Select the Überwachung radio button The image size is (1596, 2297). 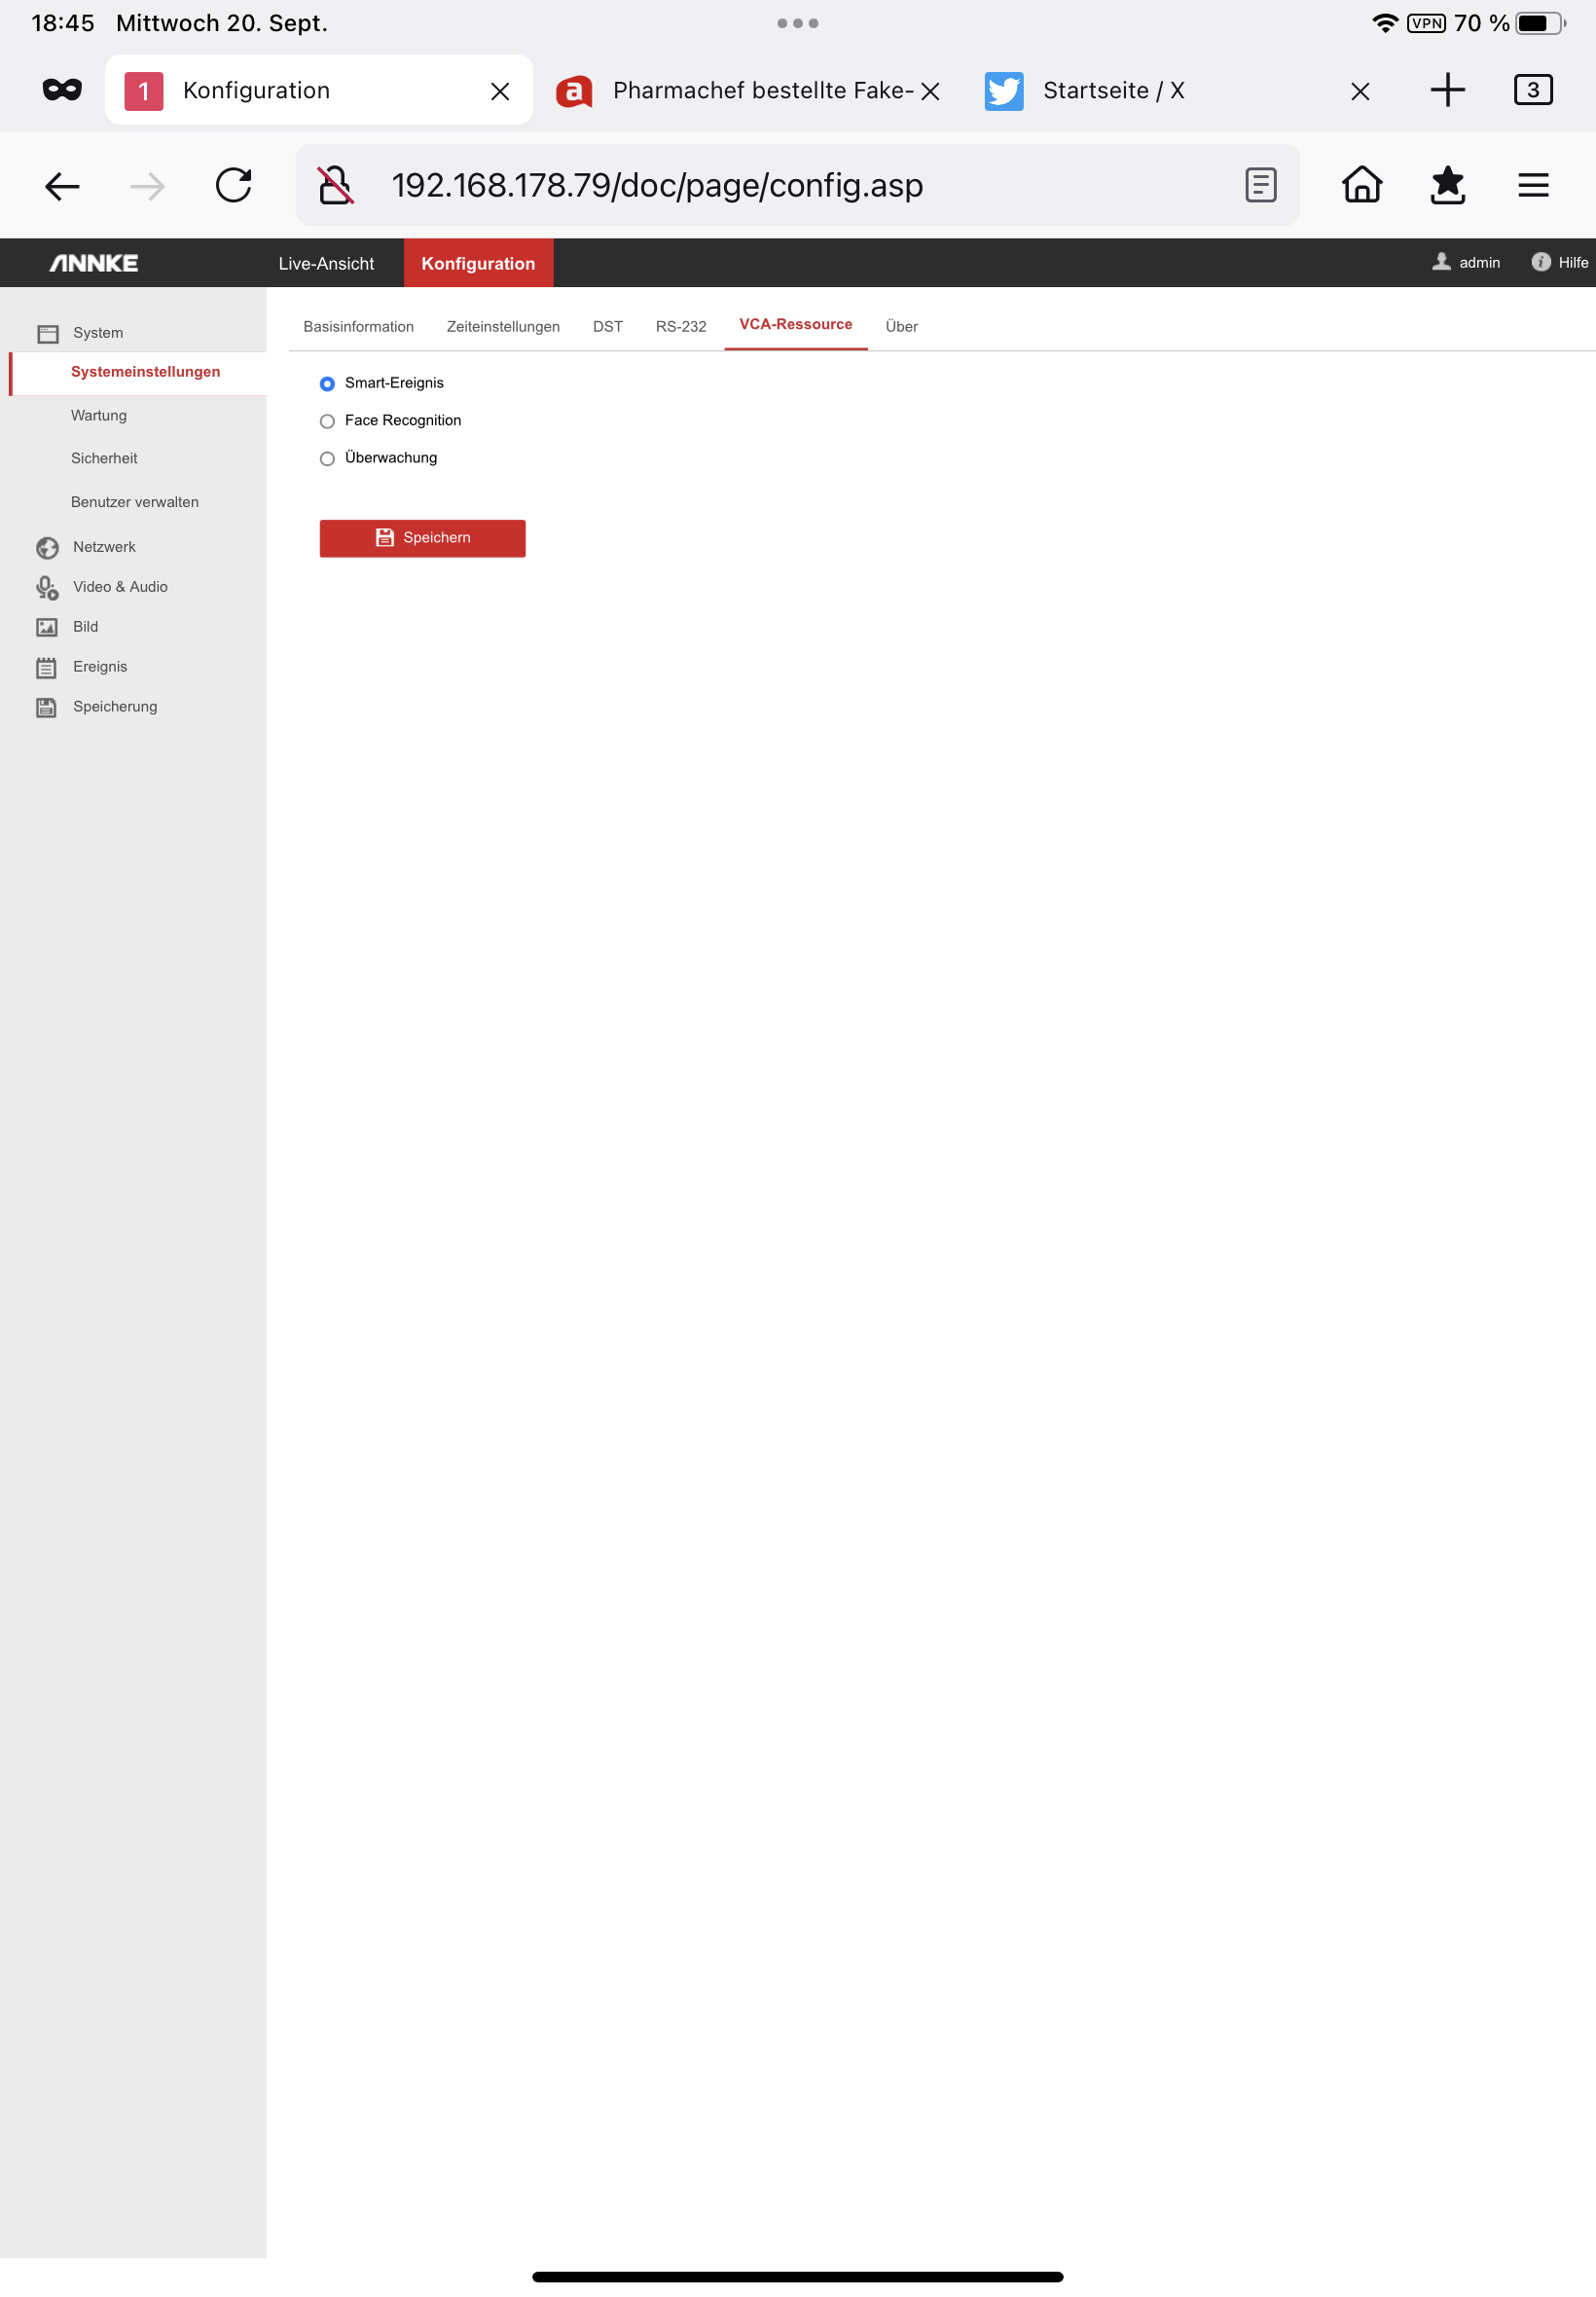click(327, 459)
